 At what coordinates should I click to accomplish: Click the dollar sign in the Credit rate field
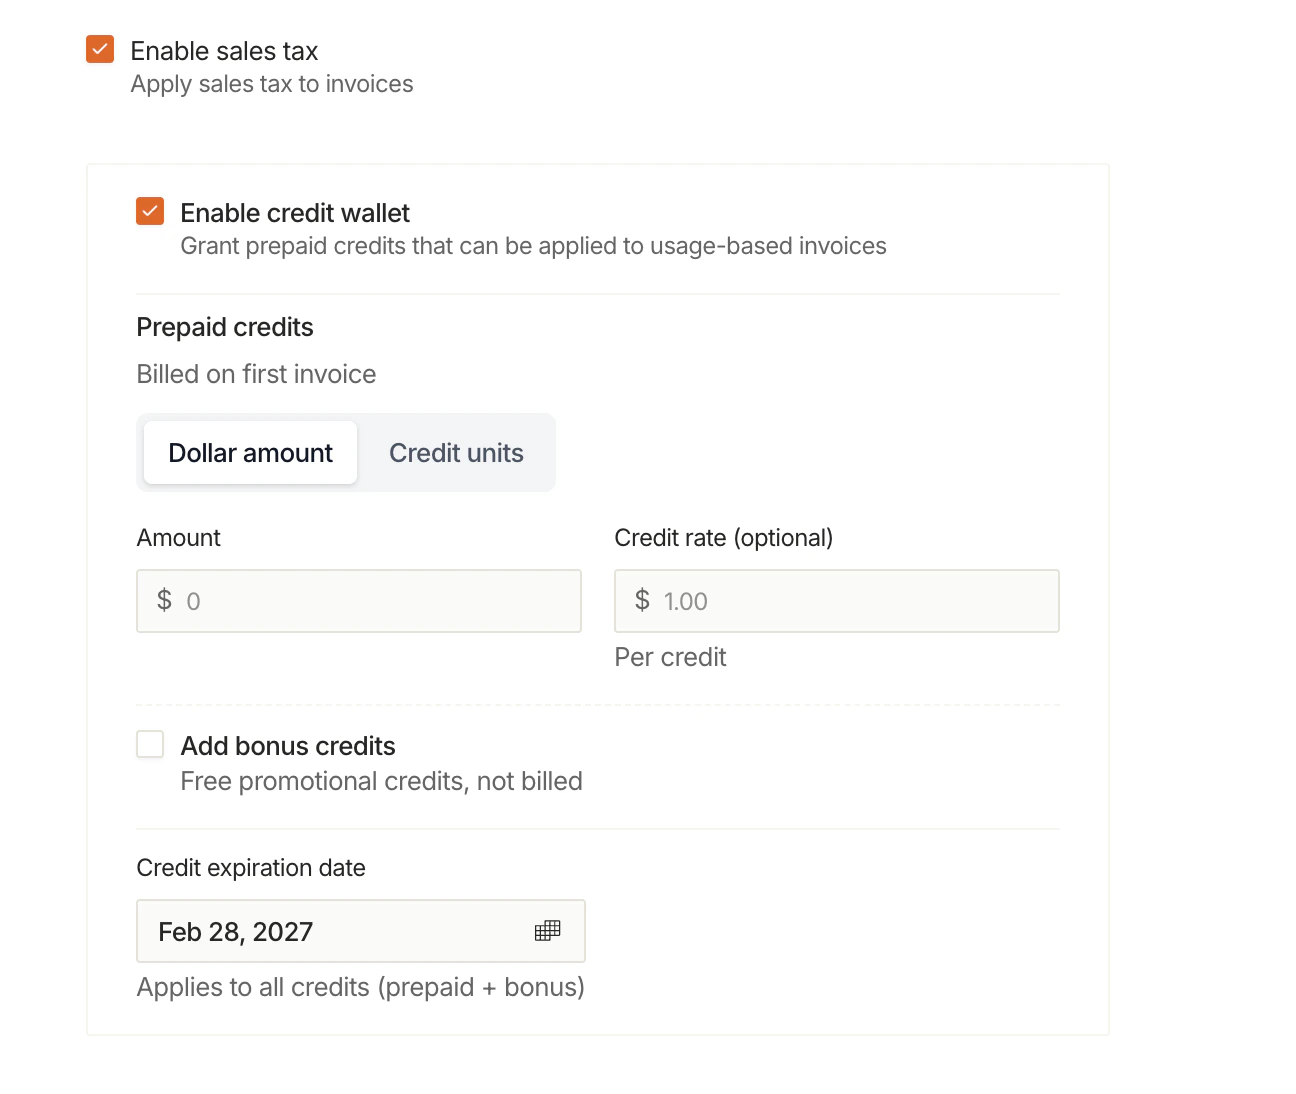click(643, 601)
